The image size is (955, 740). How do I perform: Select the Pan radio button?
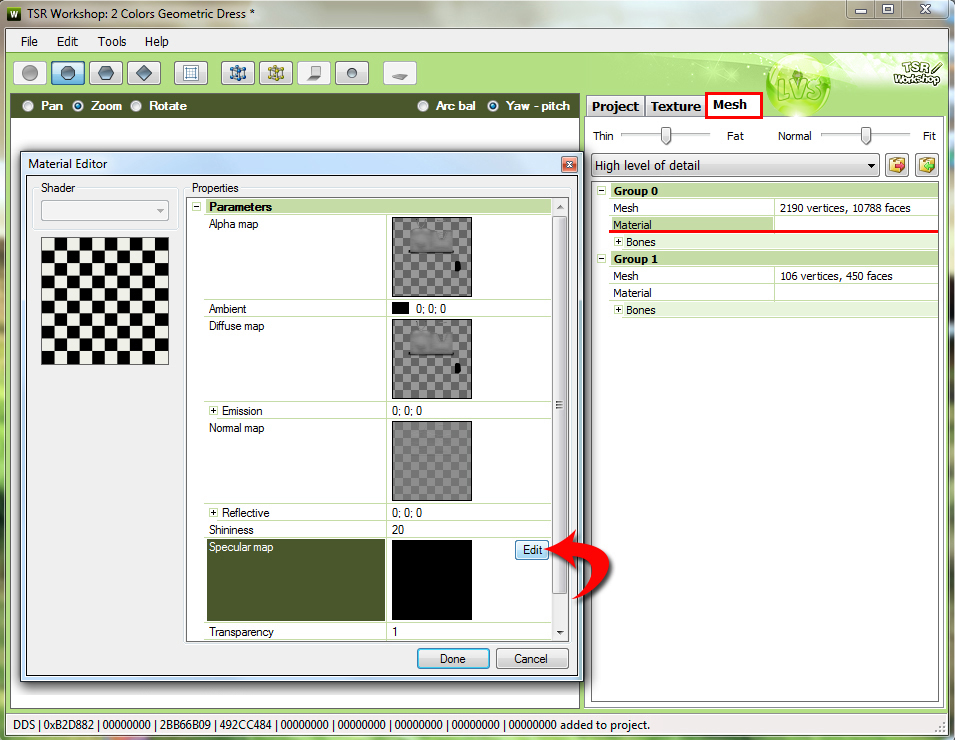coord(28,106)
